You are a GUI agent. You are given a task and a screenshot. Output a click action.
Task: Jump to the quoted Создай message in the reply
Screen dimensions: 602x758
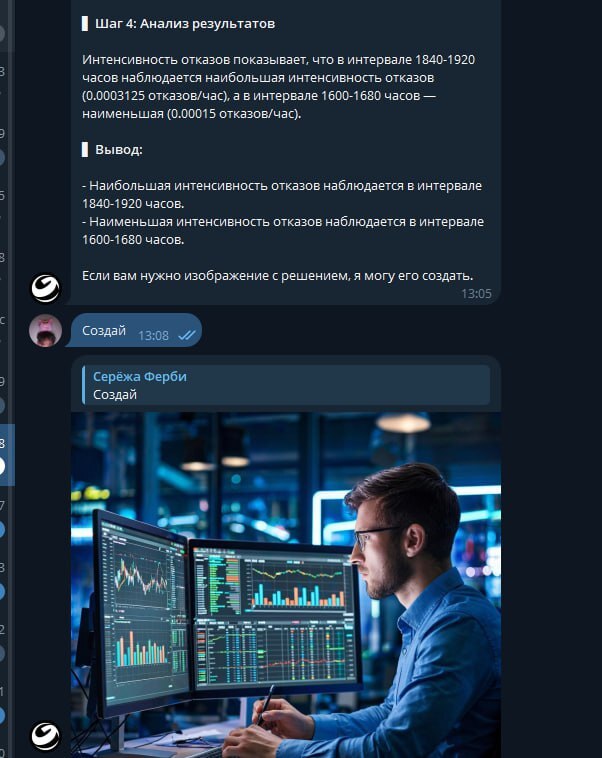point(286,385)
